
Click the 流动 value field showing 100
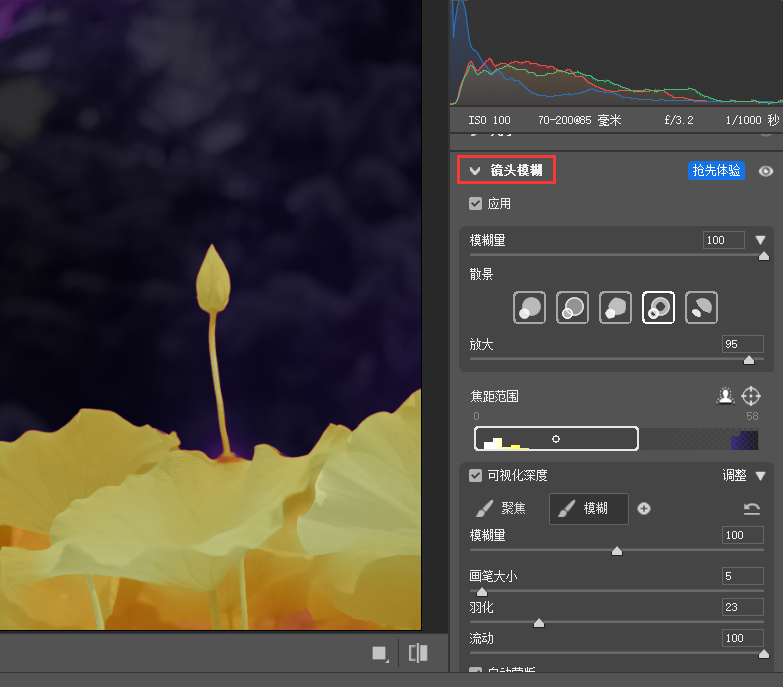(743, 638)
